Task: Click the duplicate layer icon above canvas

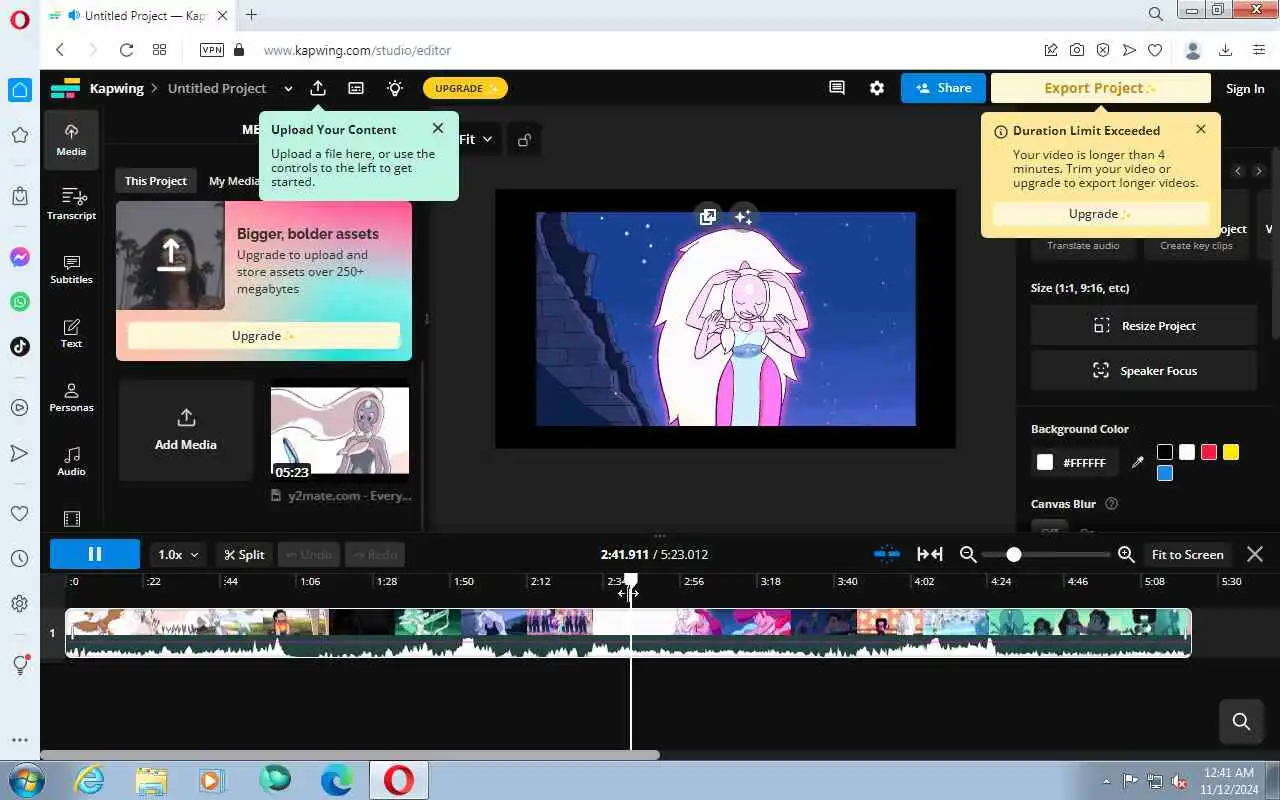Action: 708,216
